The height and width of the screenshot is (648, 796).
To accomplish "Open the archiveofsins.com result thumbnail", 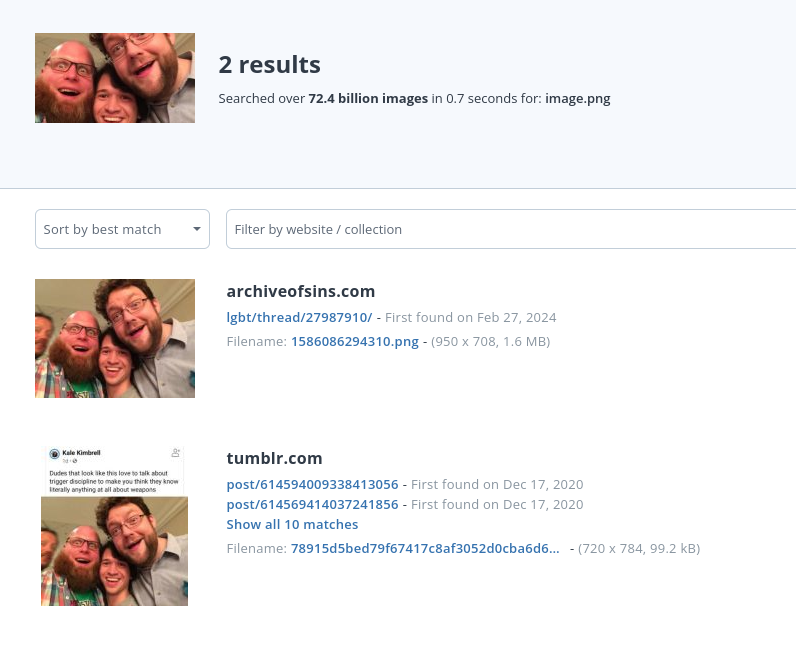I will 115,338.
